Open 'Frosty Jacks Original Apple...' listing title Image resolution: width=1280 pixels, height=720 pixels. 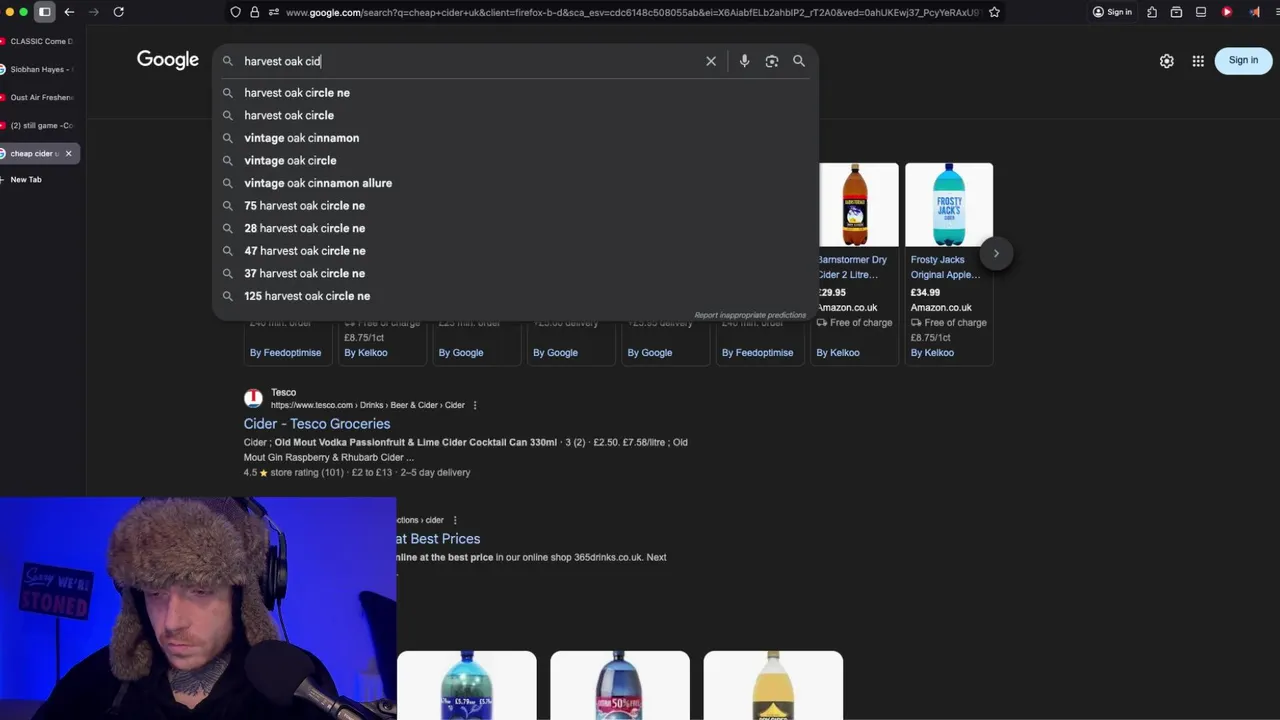(x=945, y=267)
